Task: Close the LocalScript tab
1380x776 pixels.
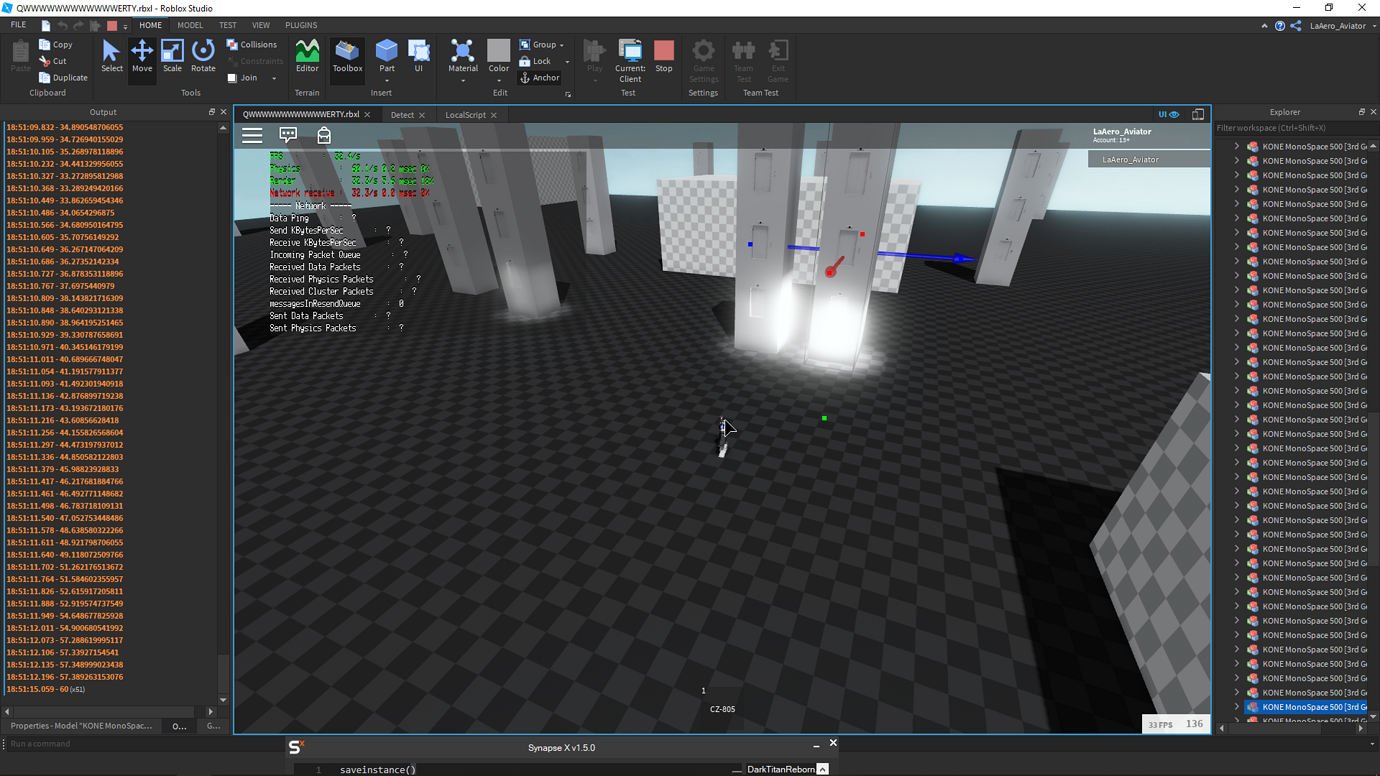Action: [x=493, y=115]
